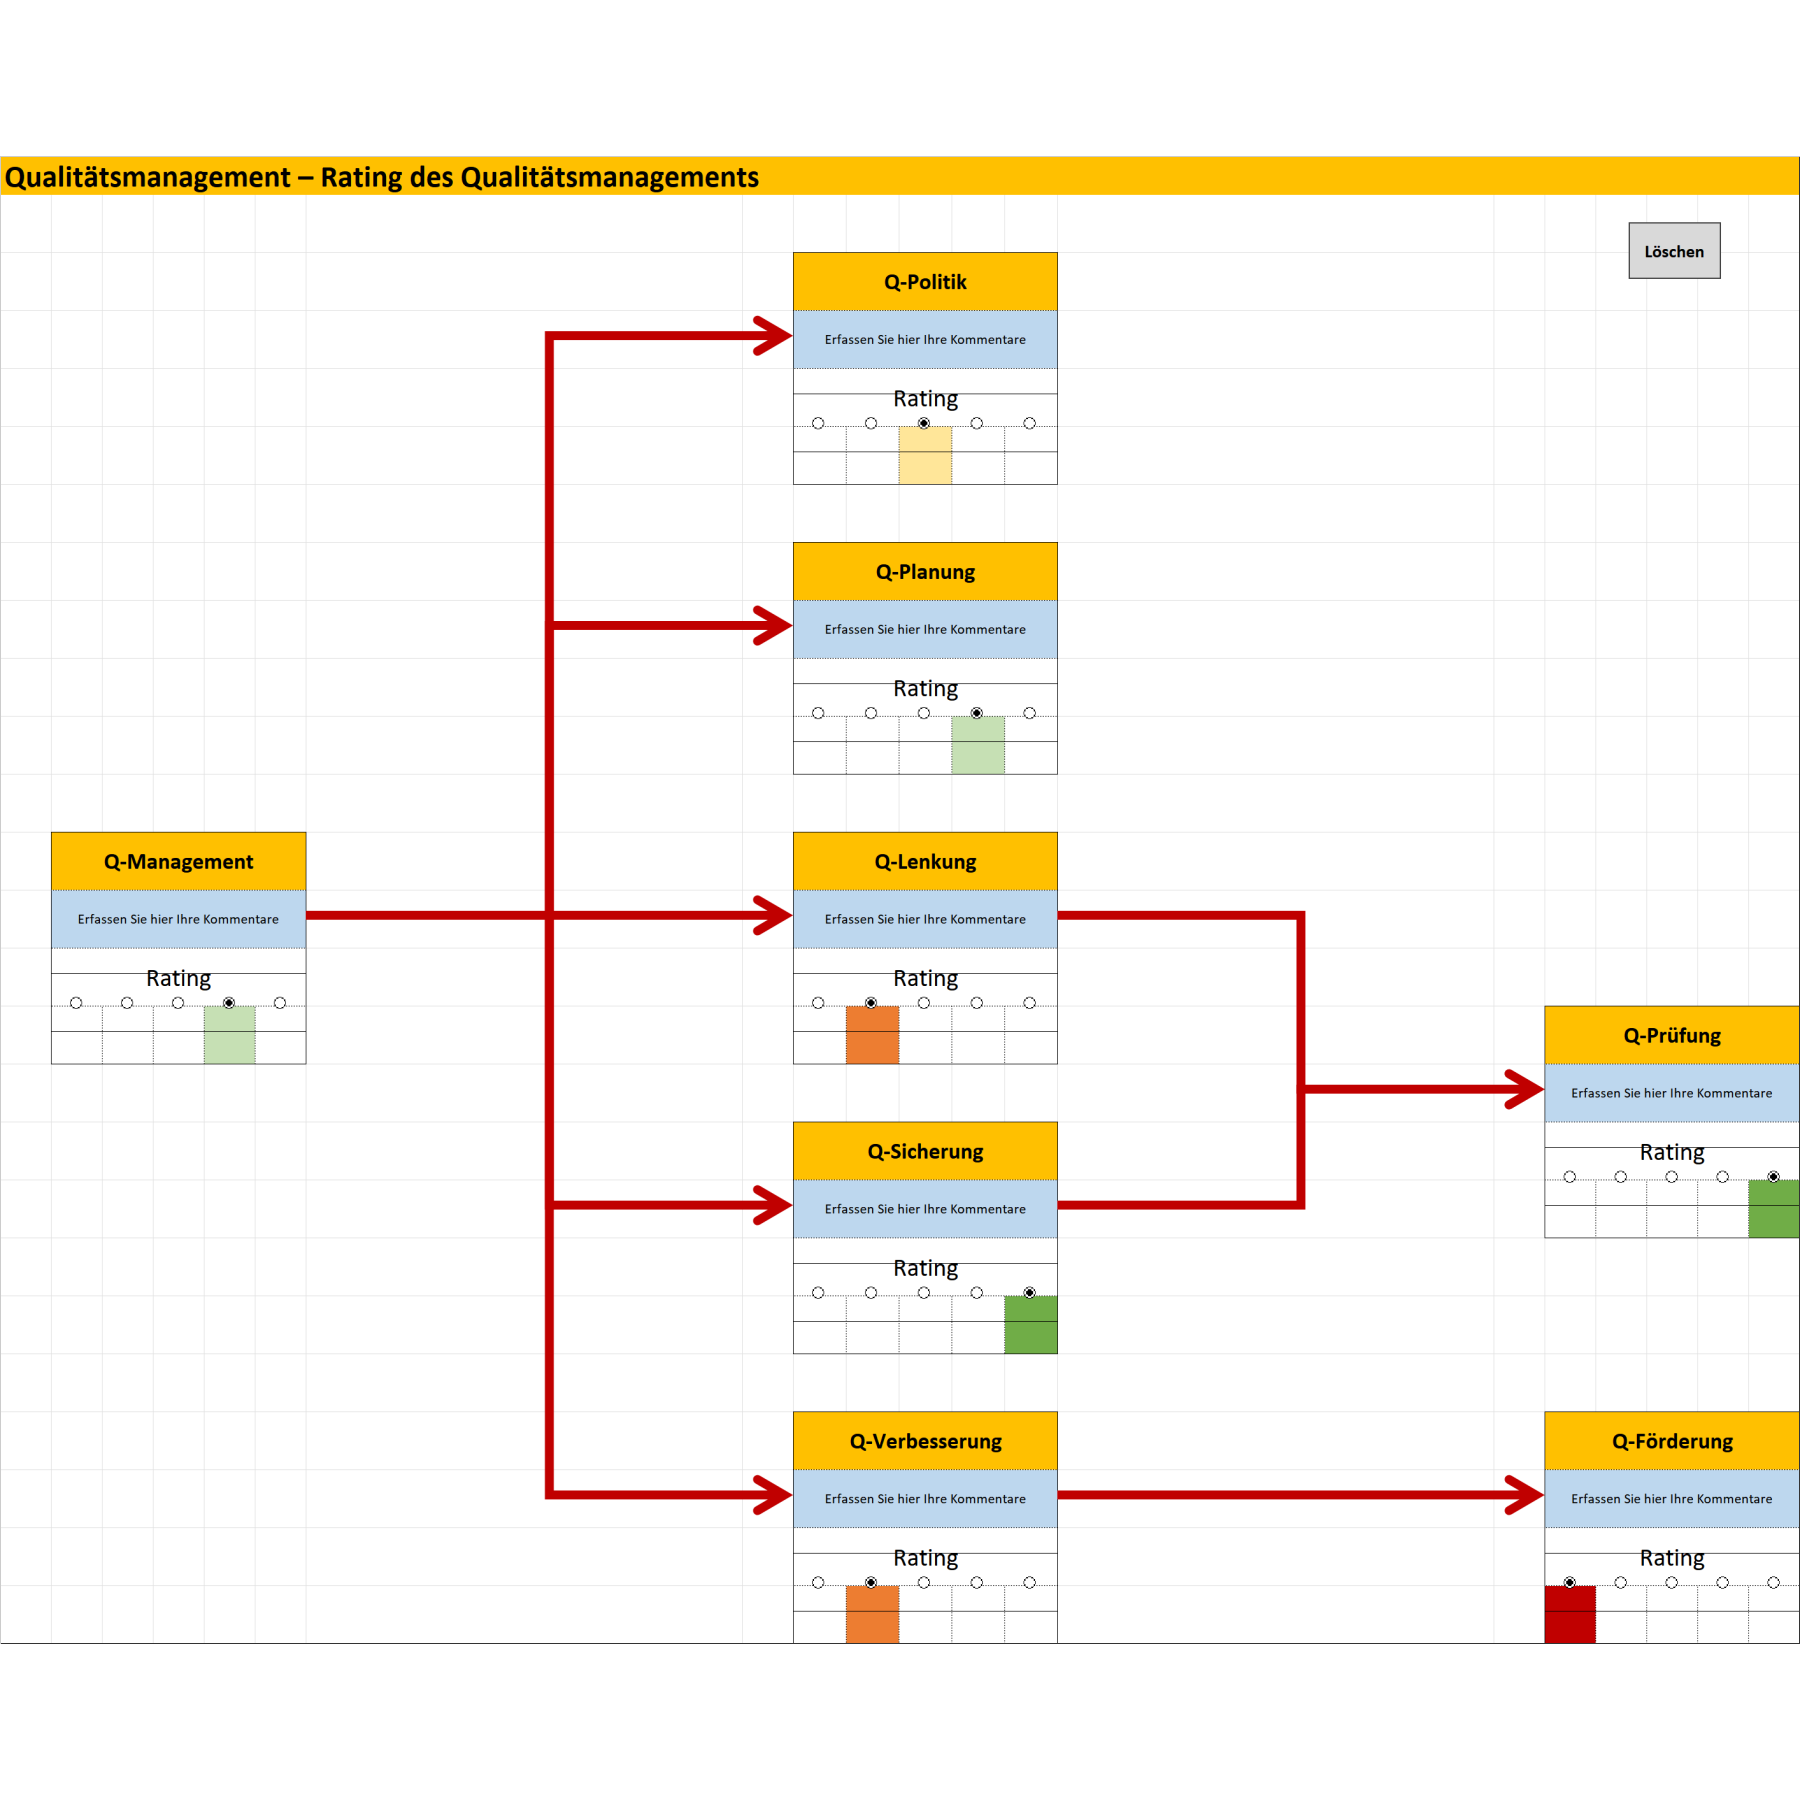The width and height of the screenshot is (1800, 1800).
Task: Select the checked fourth radio in Q-Planung
Action: coord(977,713)
